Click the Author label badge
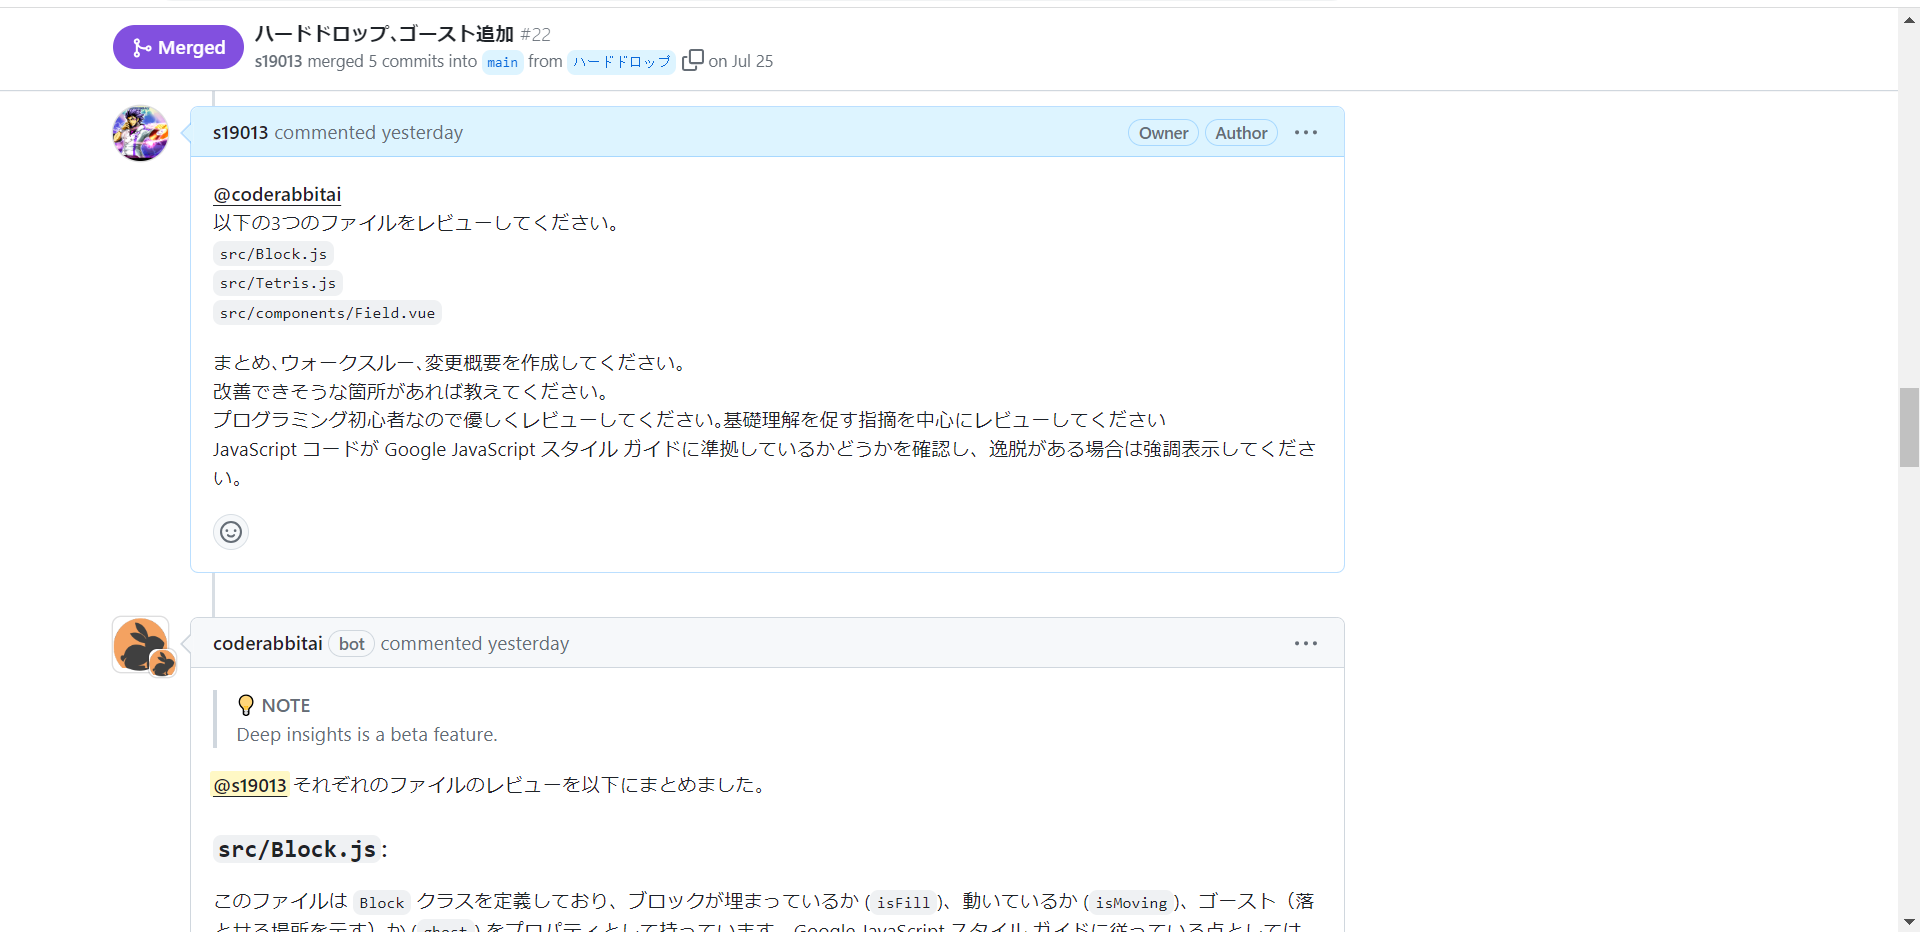Viewport: 1920px width, 932px height. tap(1241, 132)
